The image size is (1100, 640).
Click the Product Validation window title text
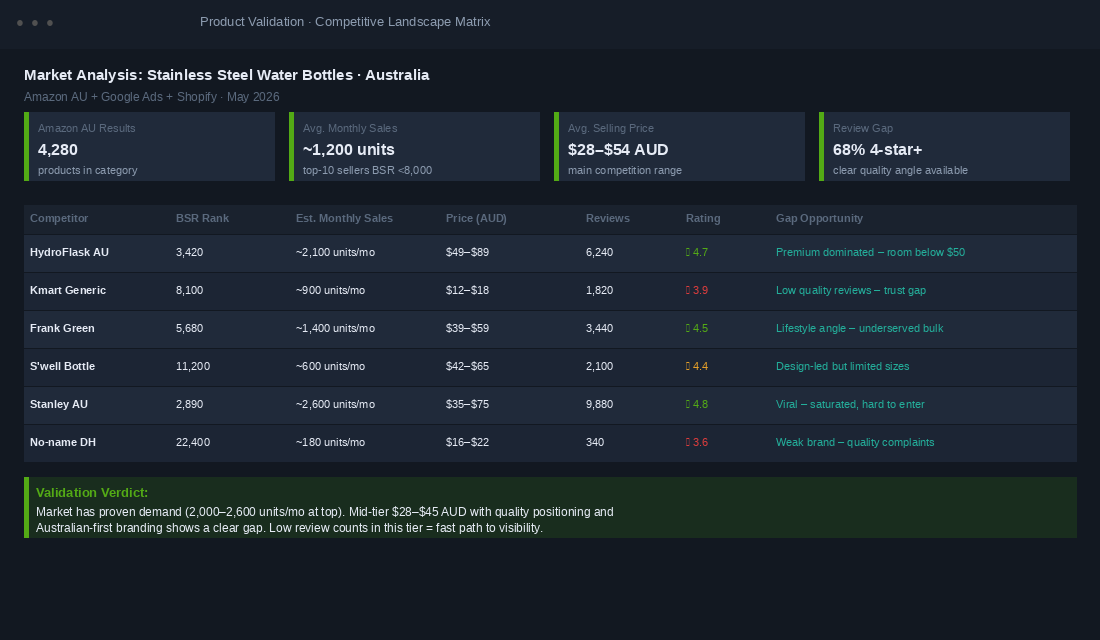pyautogui.click(x=345, y=22)
